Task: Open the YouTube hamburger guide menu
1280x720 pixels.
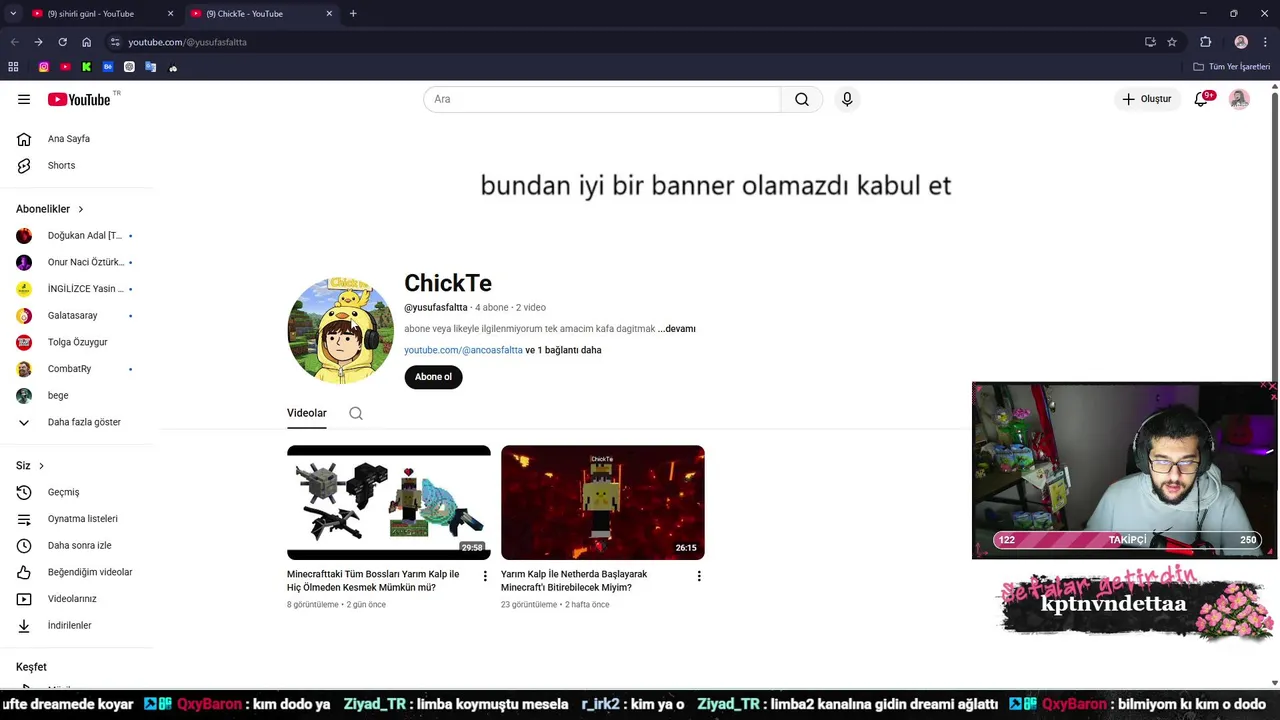Action: coord(24,99)
